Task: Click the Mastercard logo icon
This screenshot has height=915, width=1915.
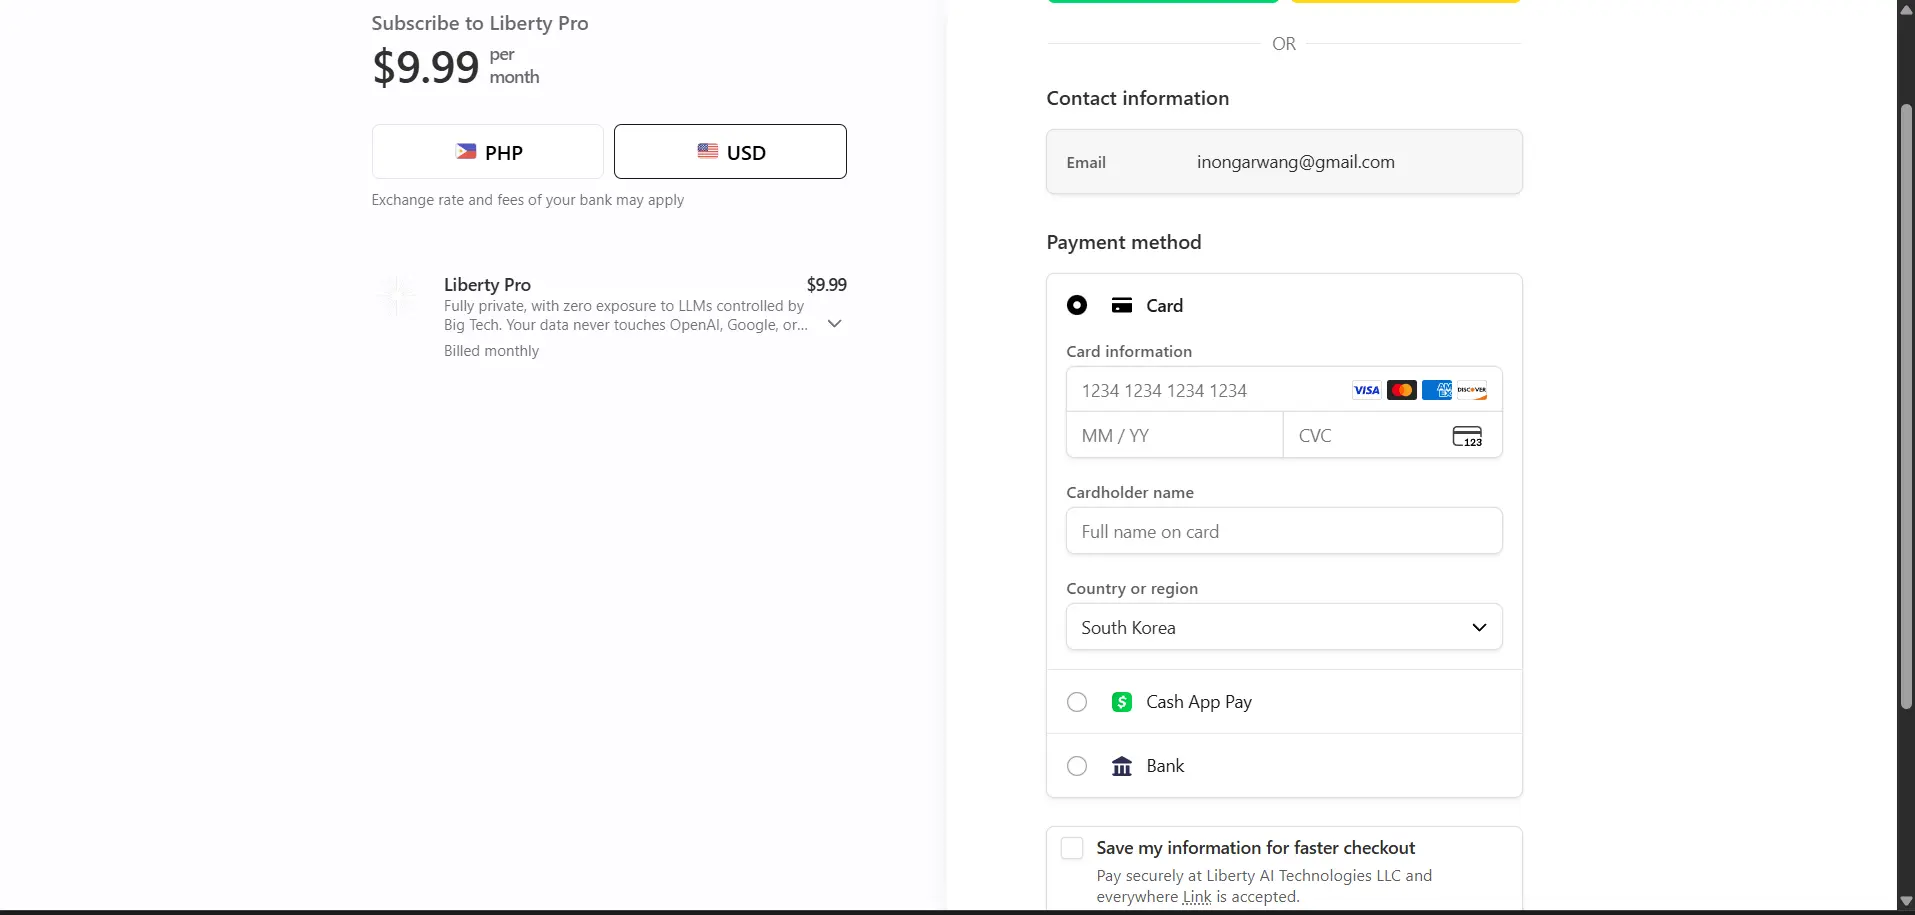Action: click(1402, 390)
